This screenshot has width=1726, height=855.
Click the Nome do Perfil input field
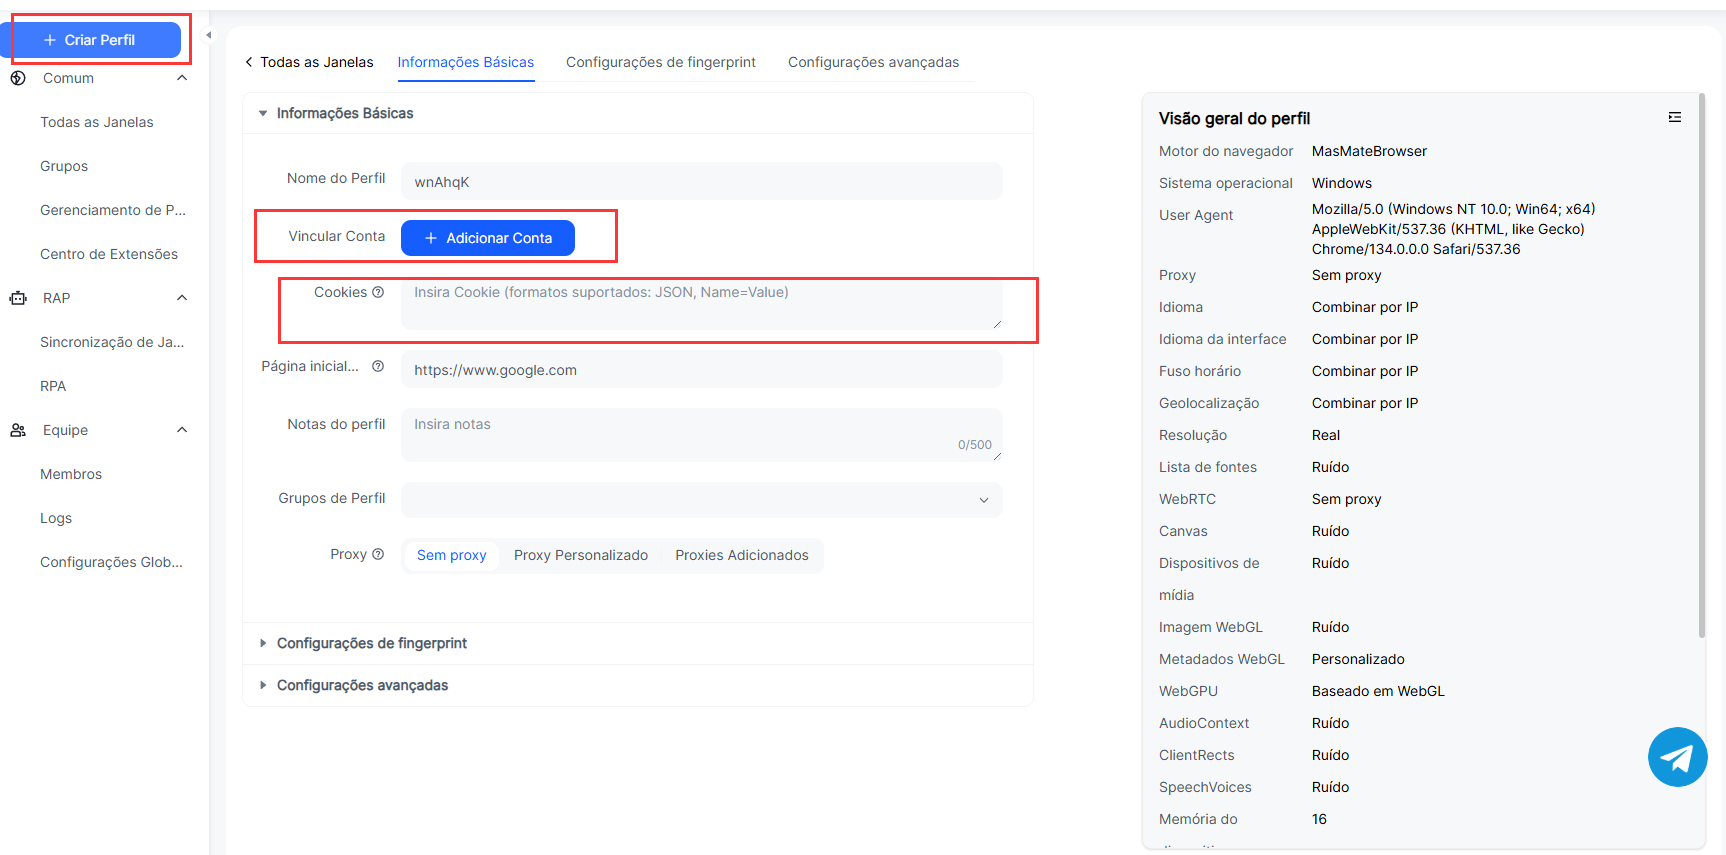click(701, 181)
